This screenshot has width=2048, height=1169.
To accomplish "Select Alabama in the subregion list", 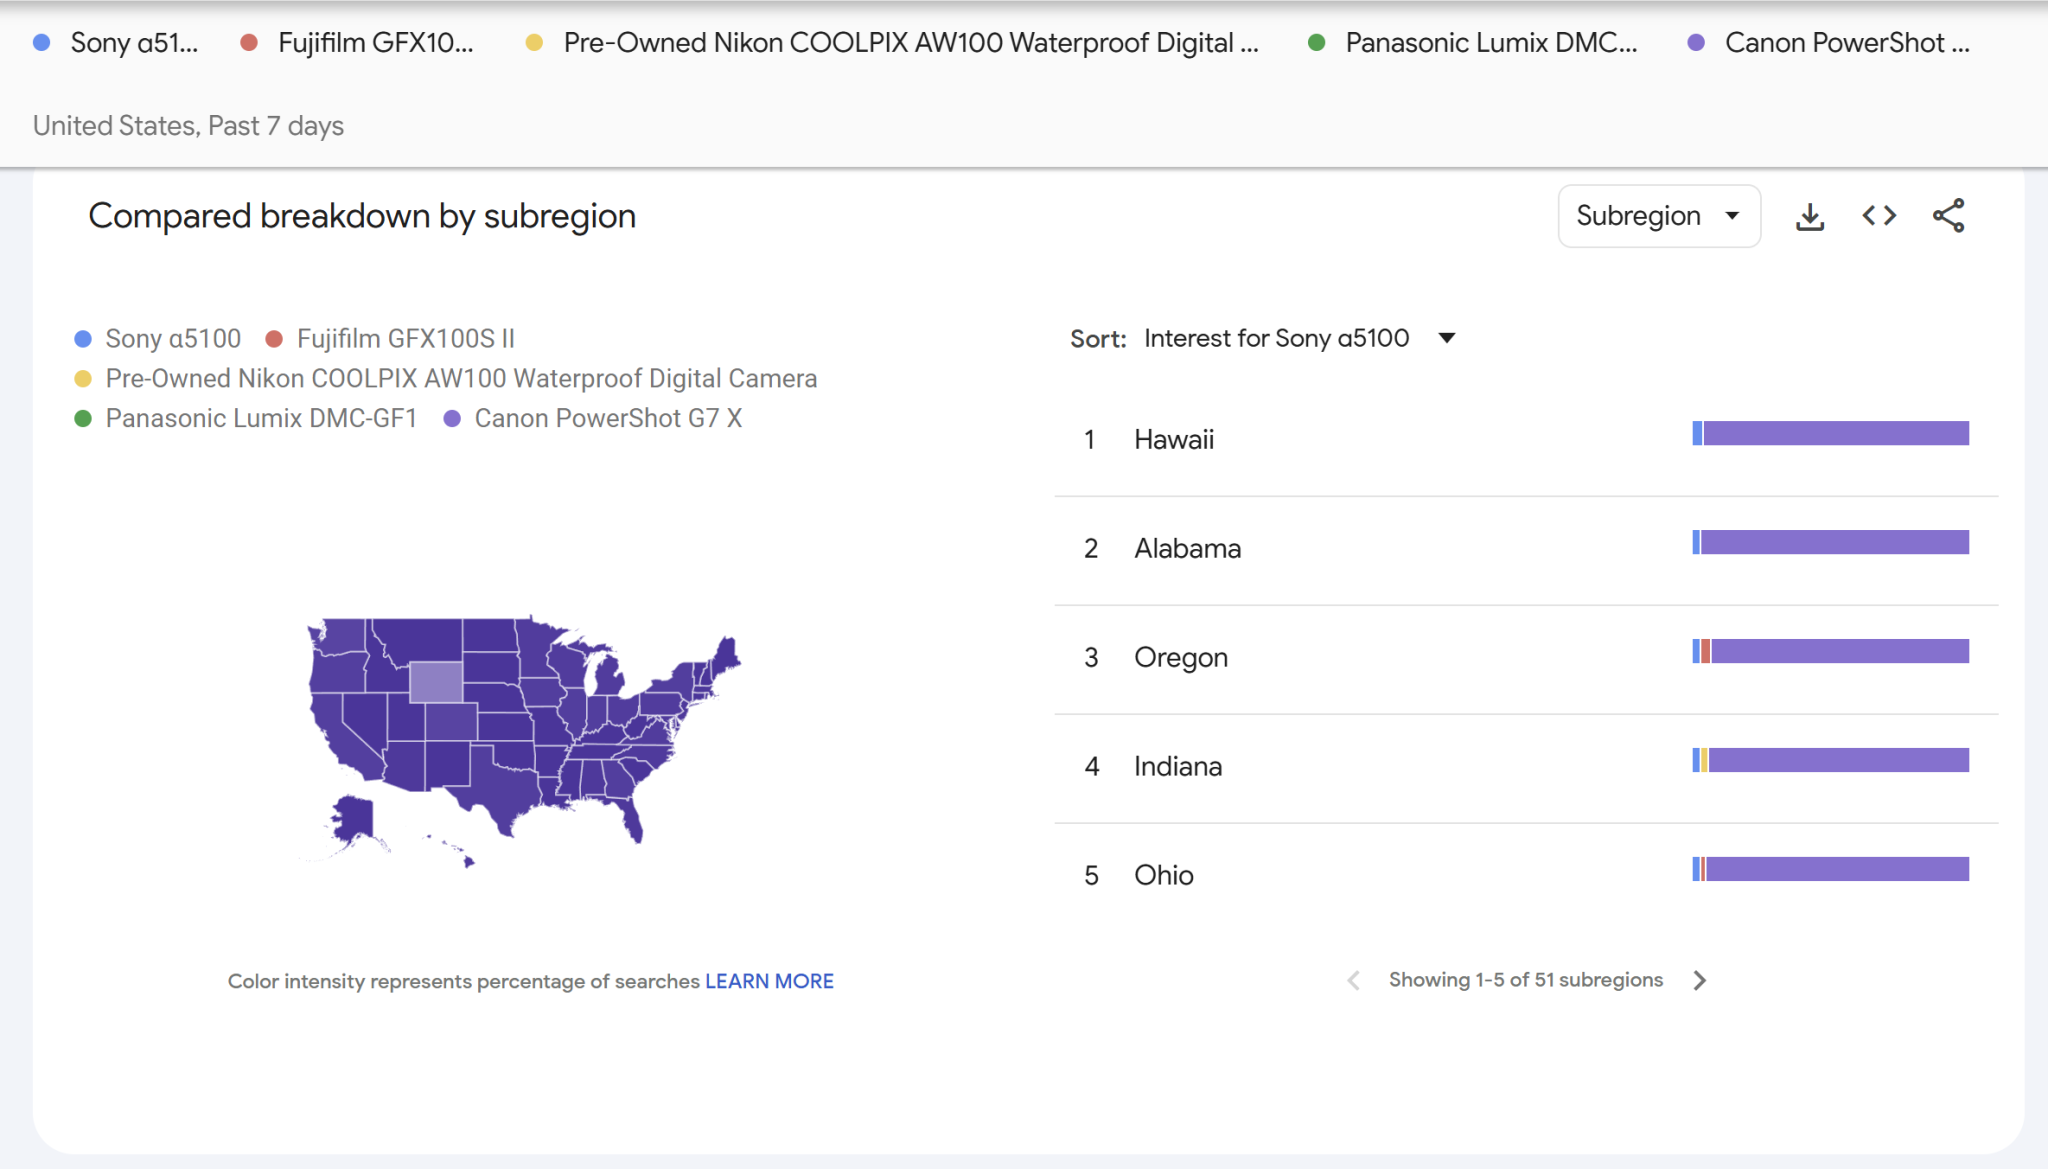I will tap(1526, 549).
